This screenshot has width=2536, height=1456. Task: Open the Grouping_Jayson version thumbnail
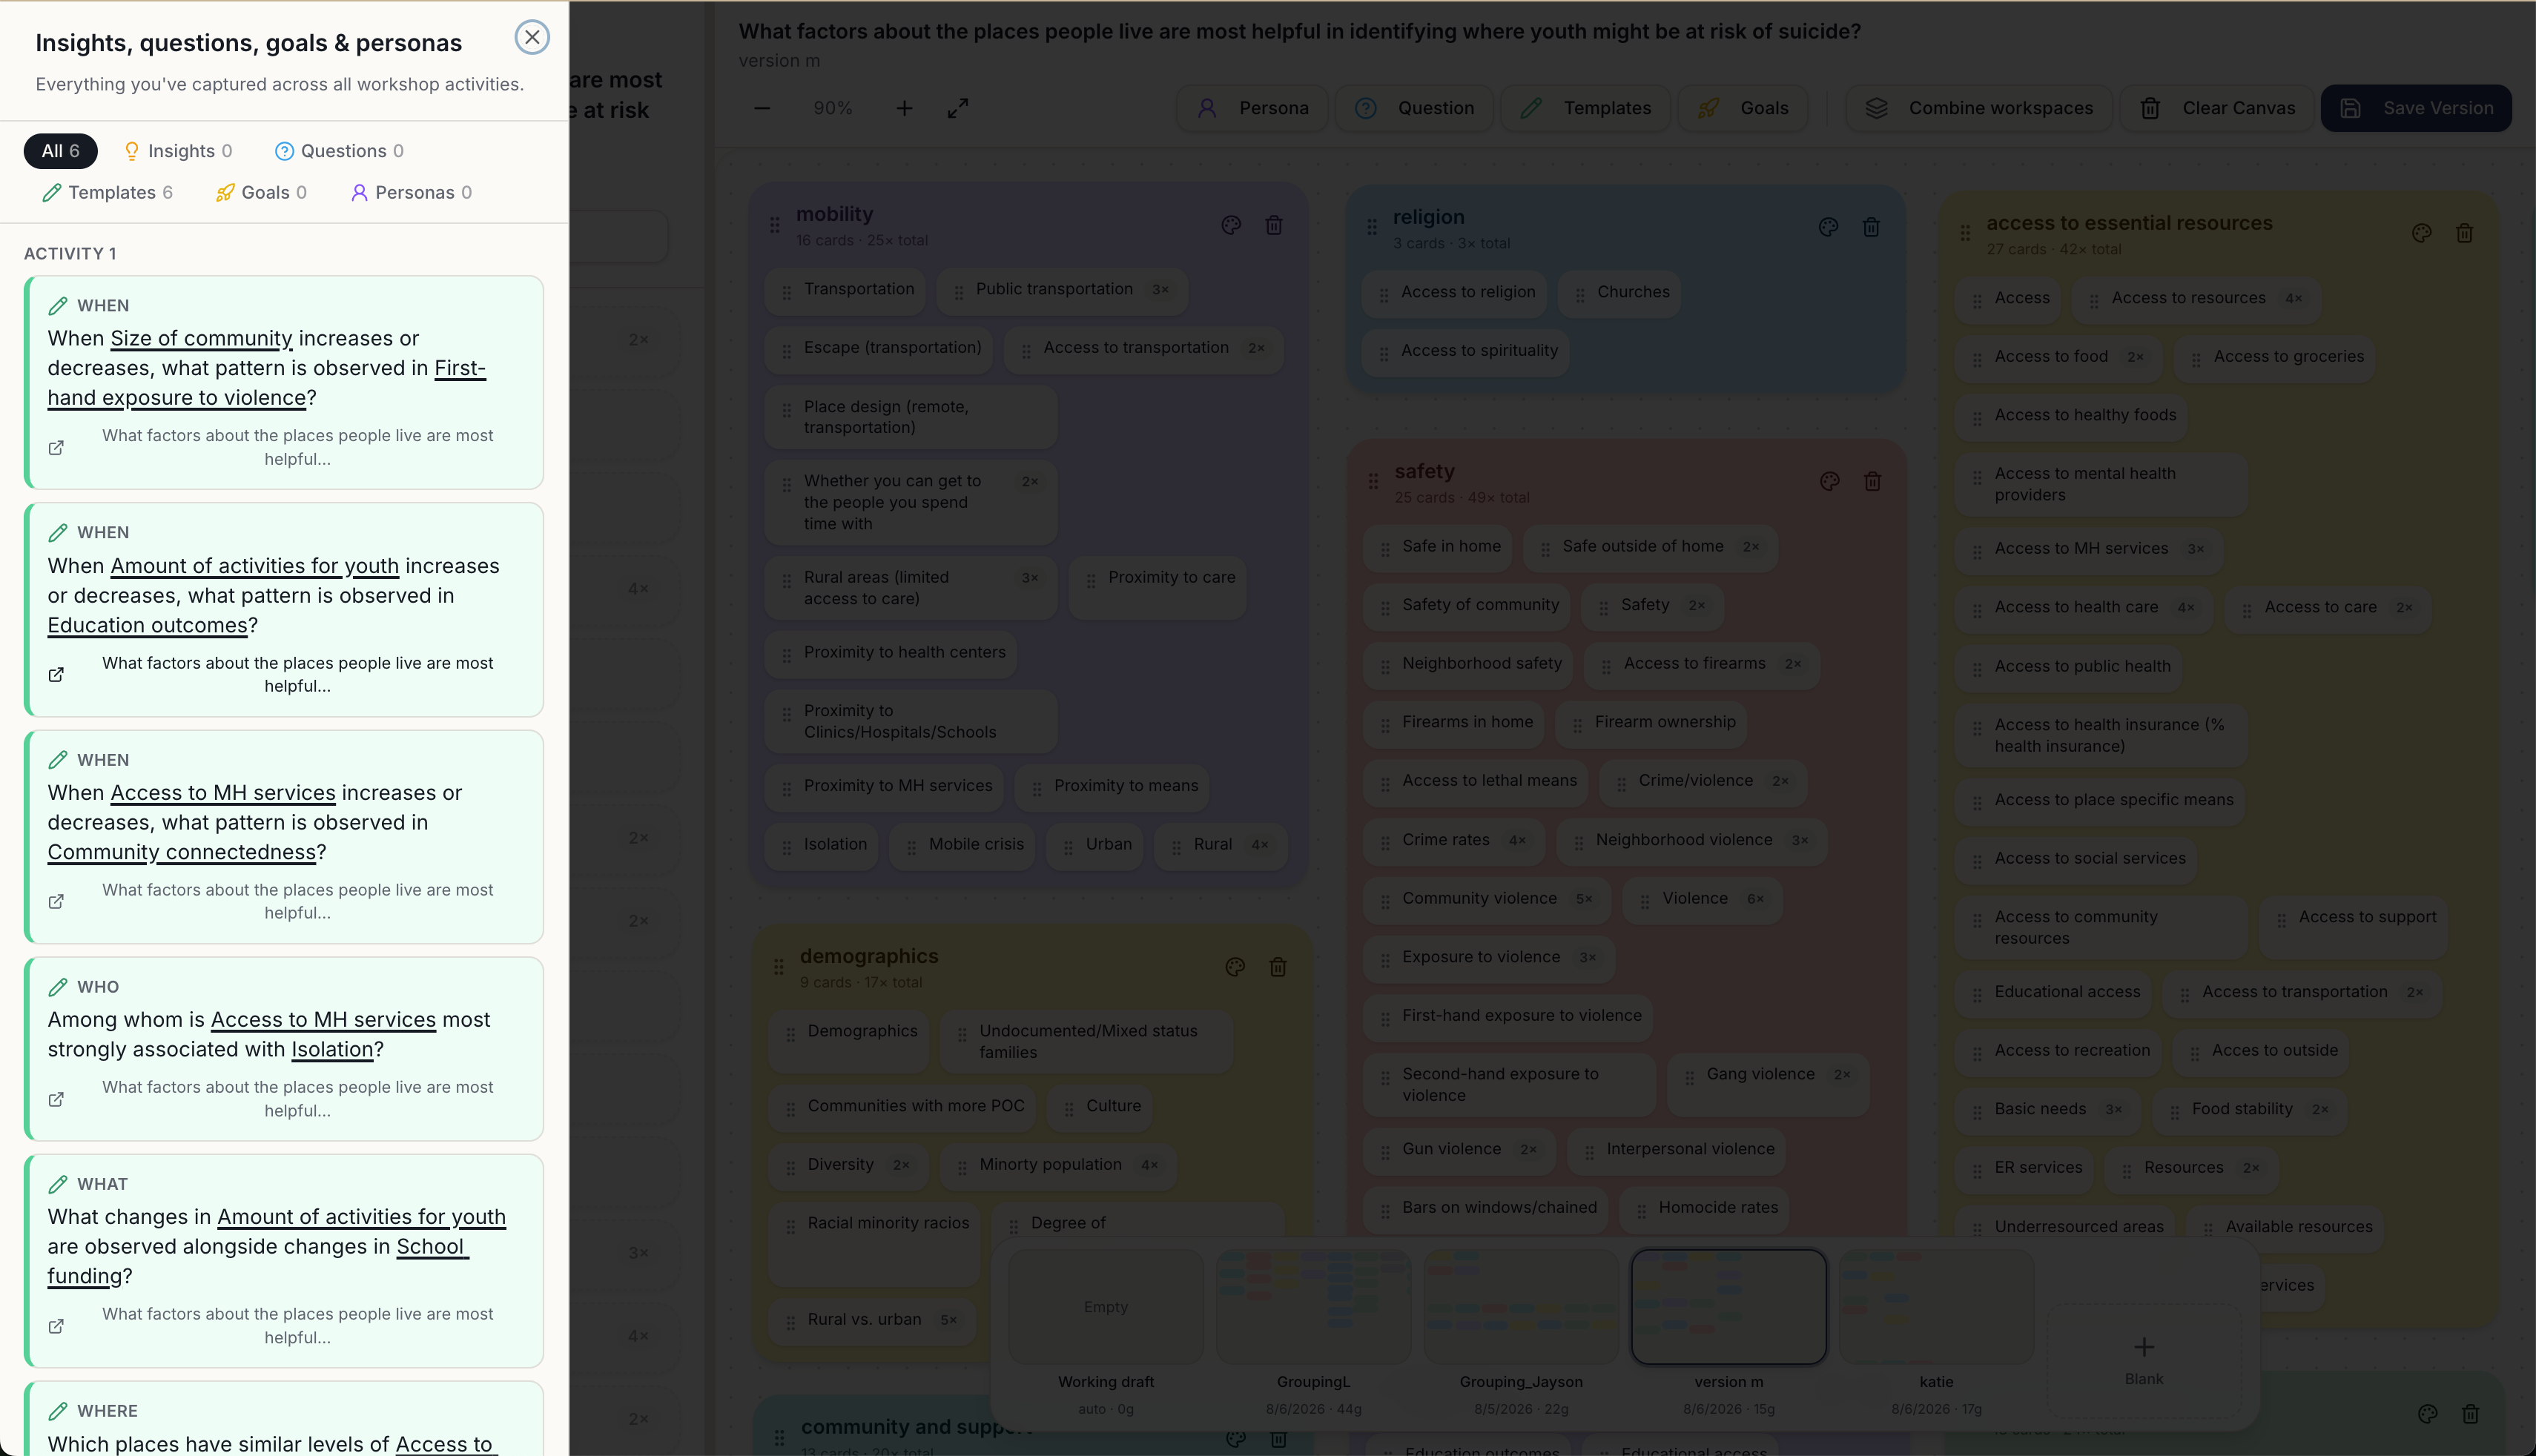(1521, 1307)
